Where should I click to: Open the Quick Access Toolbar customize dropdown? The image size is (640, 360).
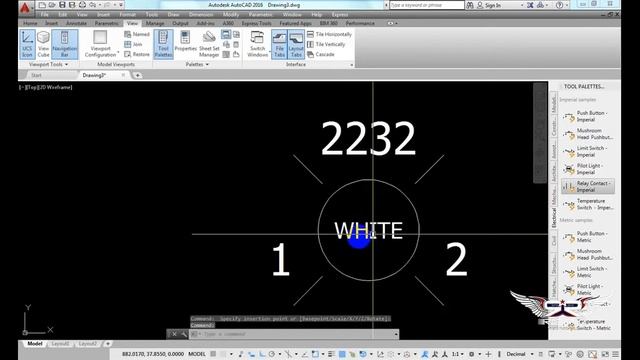121,5
